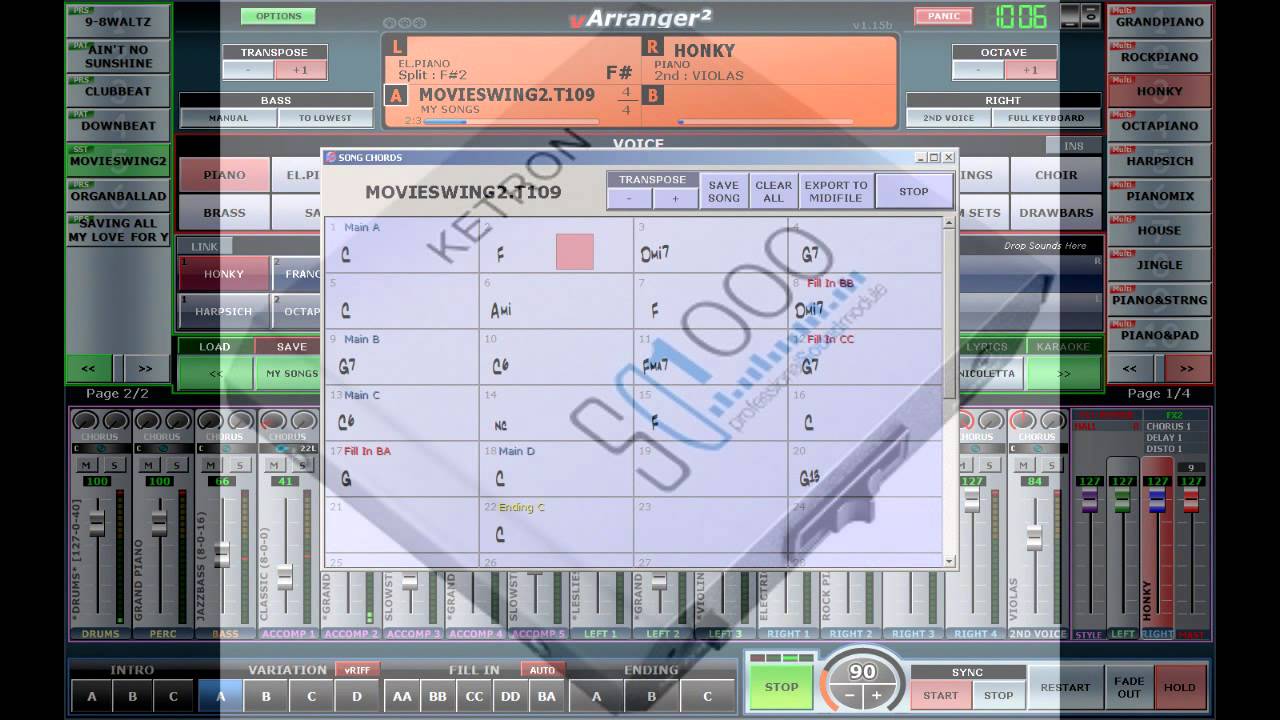Select BRASS voice category
Image resolution: width=1280 pixels, height=720 pixels.
point(224,213)
